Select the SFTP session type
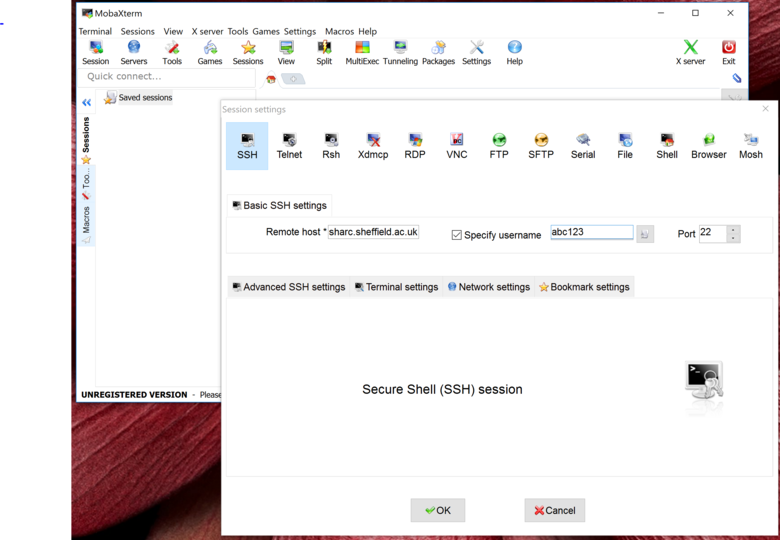The width and height of the screenshot is (780, 540). click(x=541, y=146)
